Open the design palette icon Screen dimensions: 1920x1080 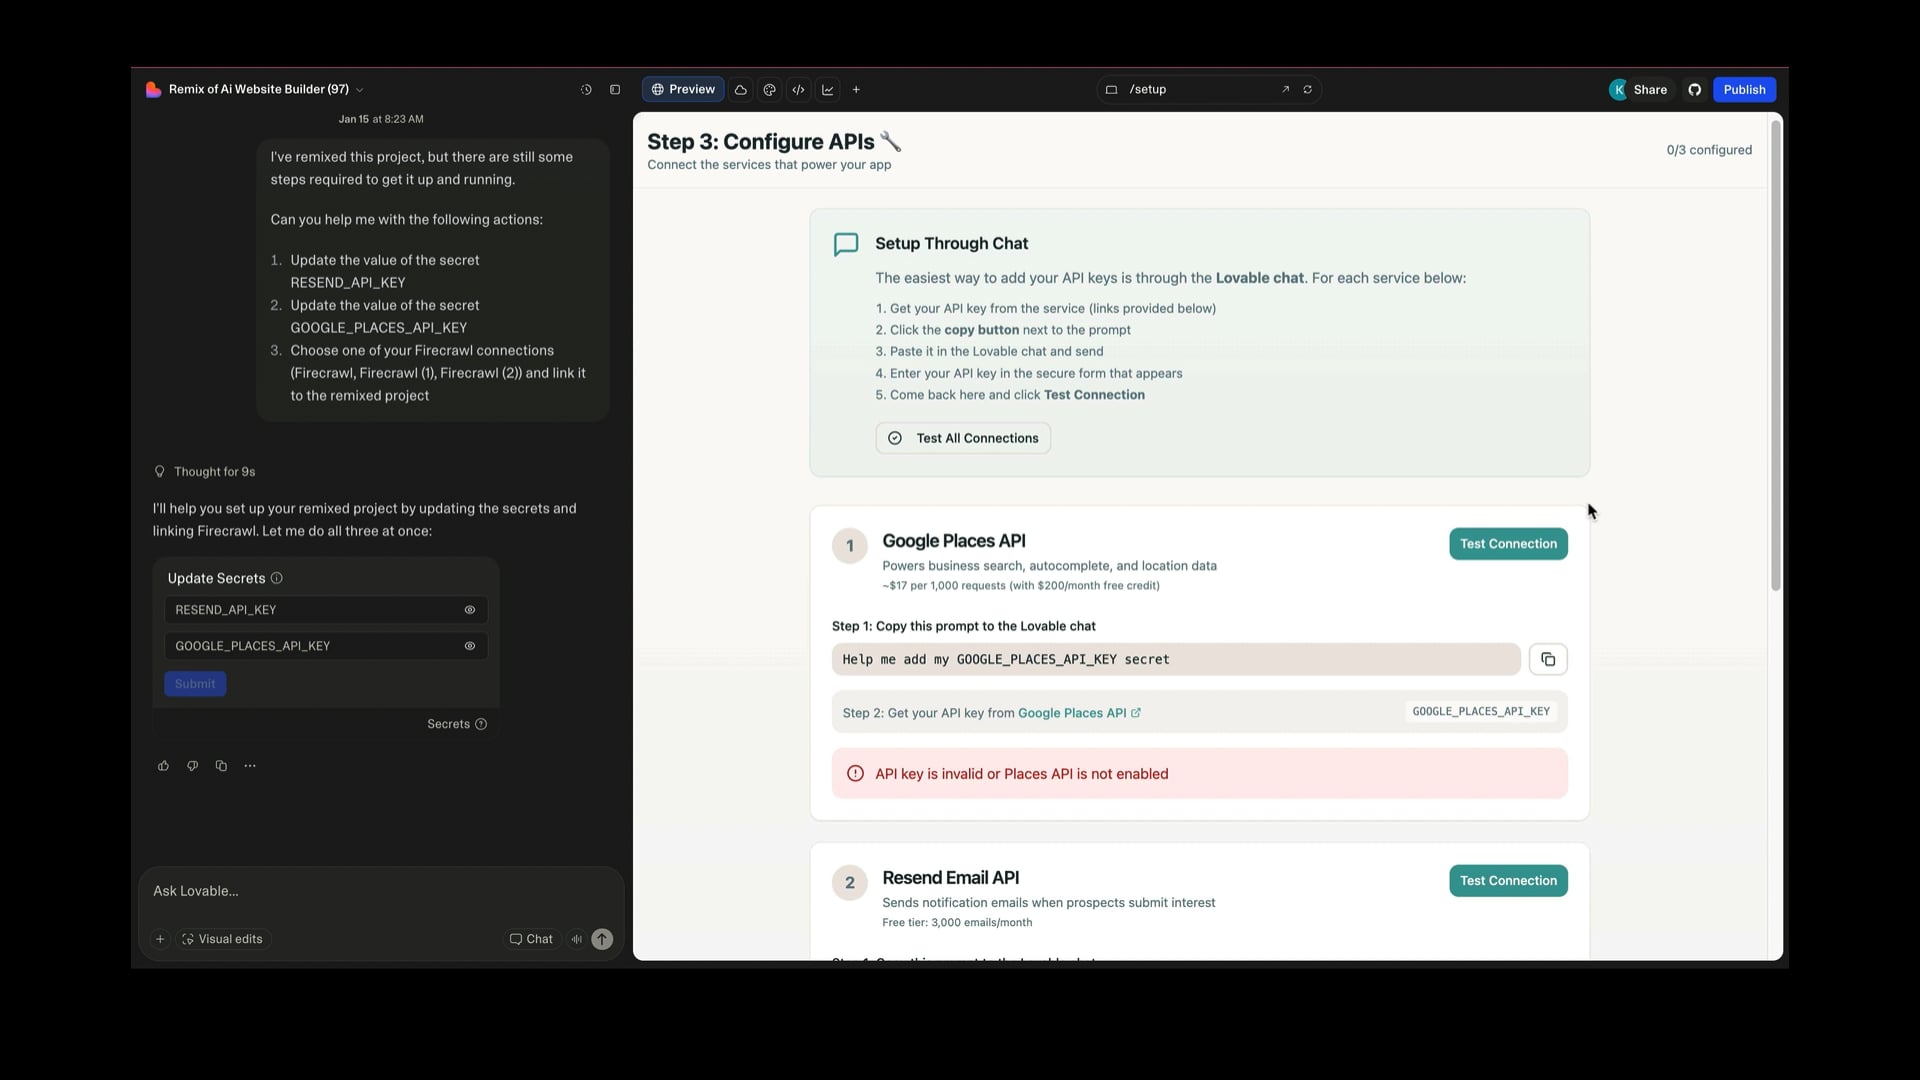click(770, 90)
